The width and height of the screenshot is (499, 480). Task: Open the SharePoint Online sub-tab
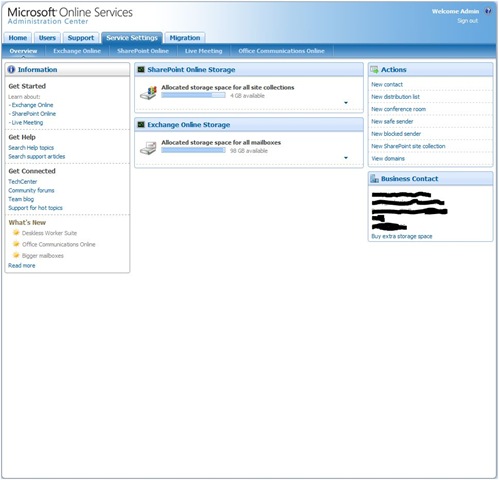coord(143,51)
